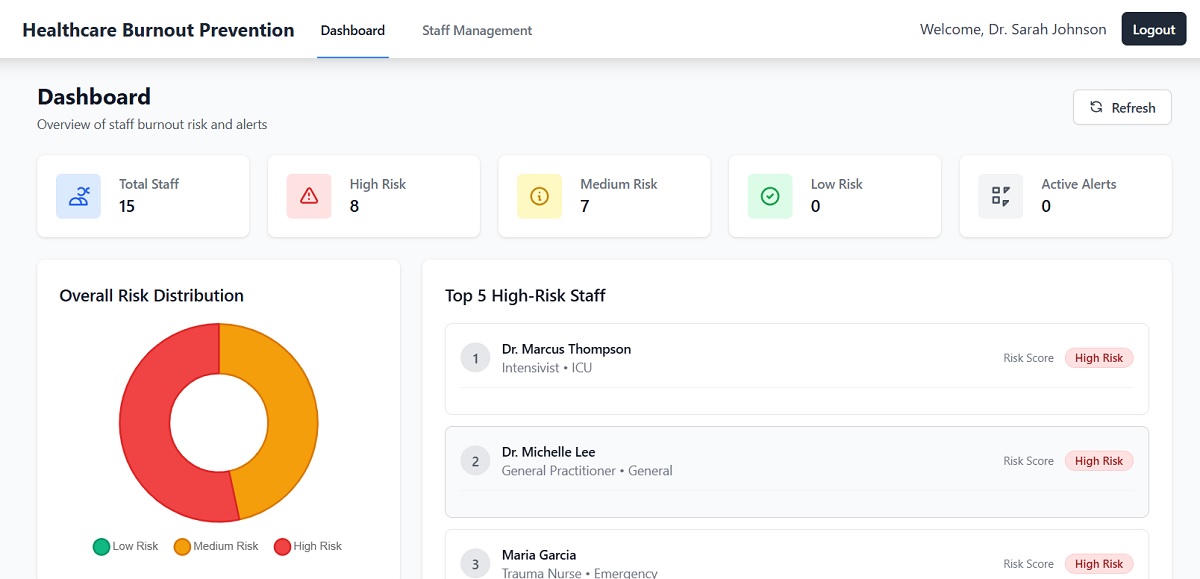Toggle the Medium Risk legend swatch
The image size is (1200, 579).
pyautogui.click(x=182, y=546)
